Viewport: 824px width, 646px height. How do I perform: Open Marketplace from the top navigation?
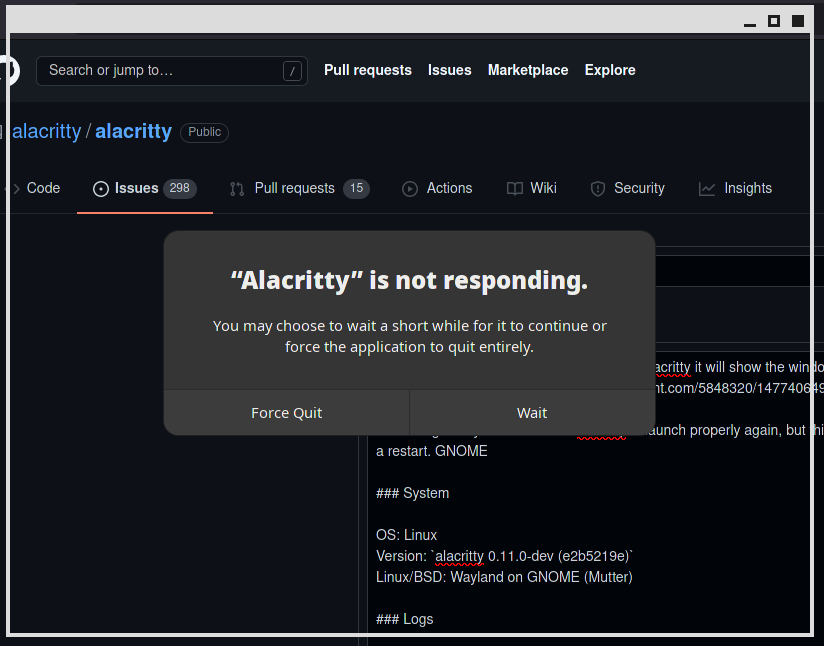[528, 70]
